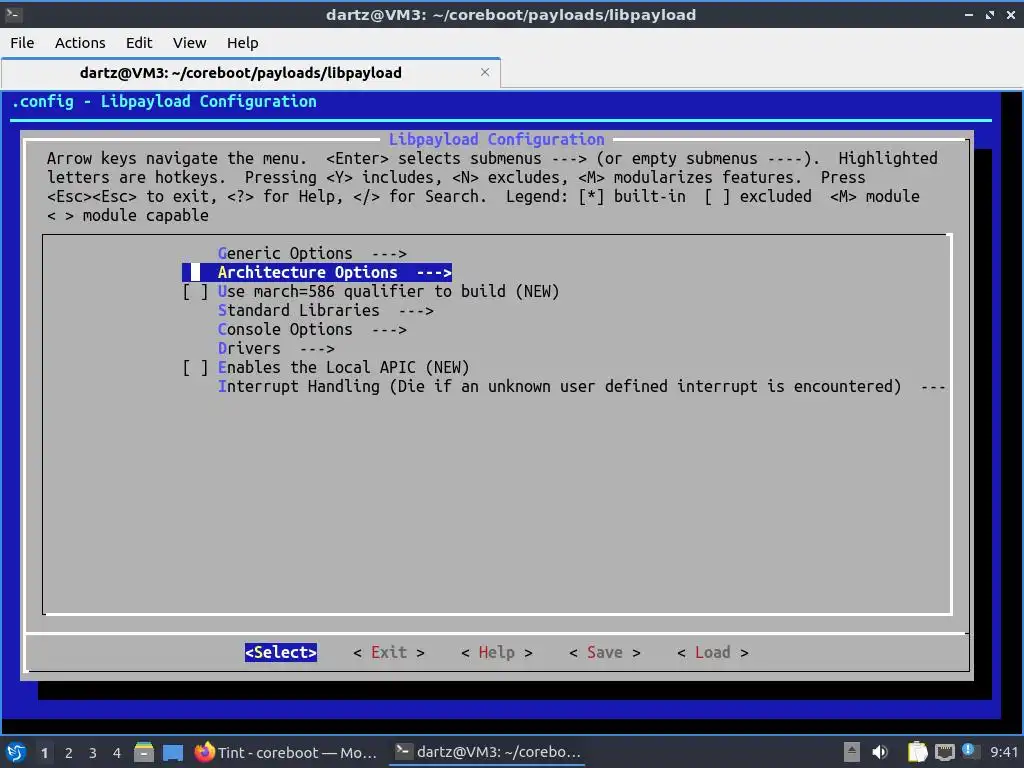Click the < Help > button at bottom
The height and width of the screenshot is (768, 1024).
point(496,652)
